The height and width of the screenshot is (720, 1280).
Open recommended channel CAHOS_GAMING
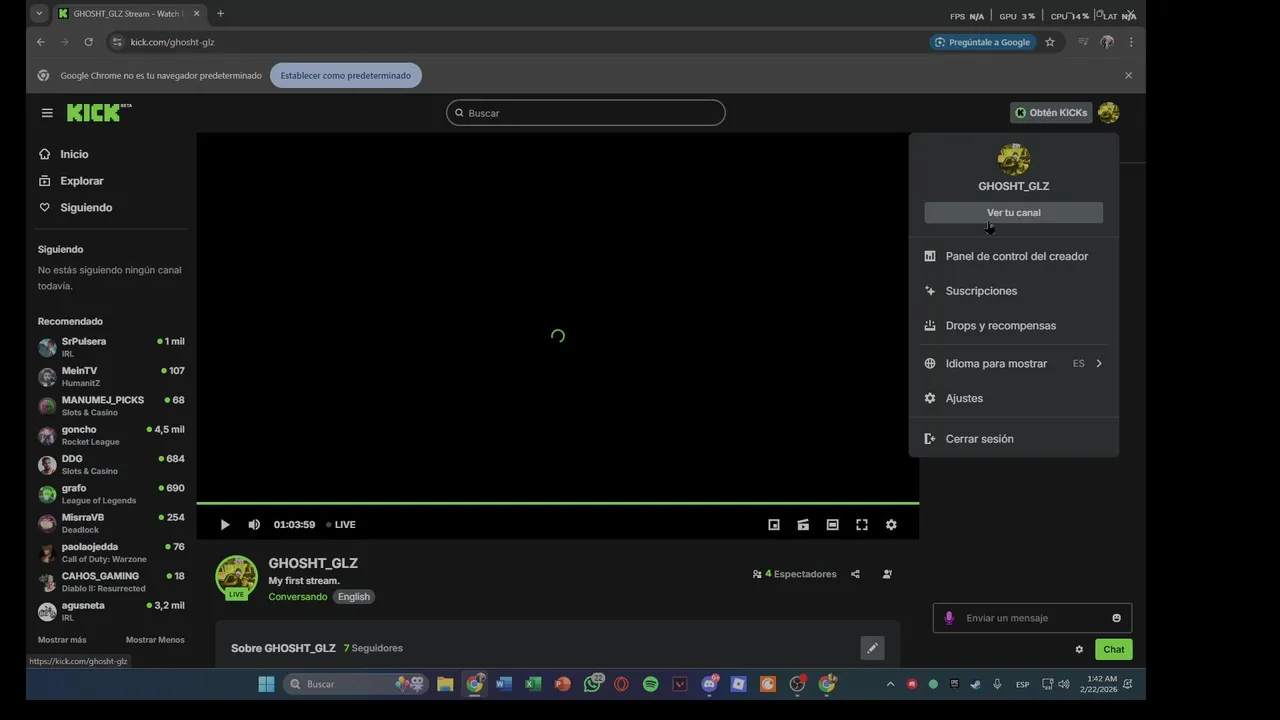(111, 582)
